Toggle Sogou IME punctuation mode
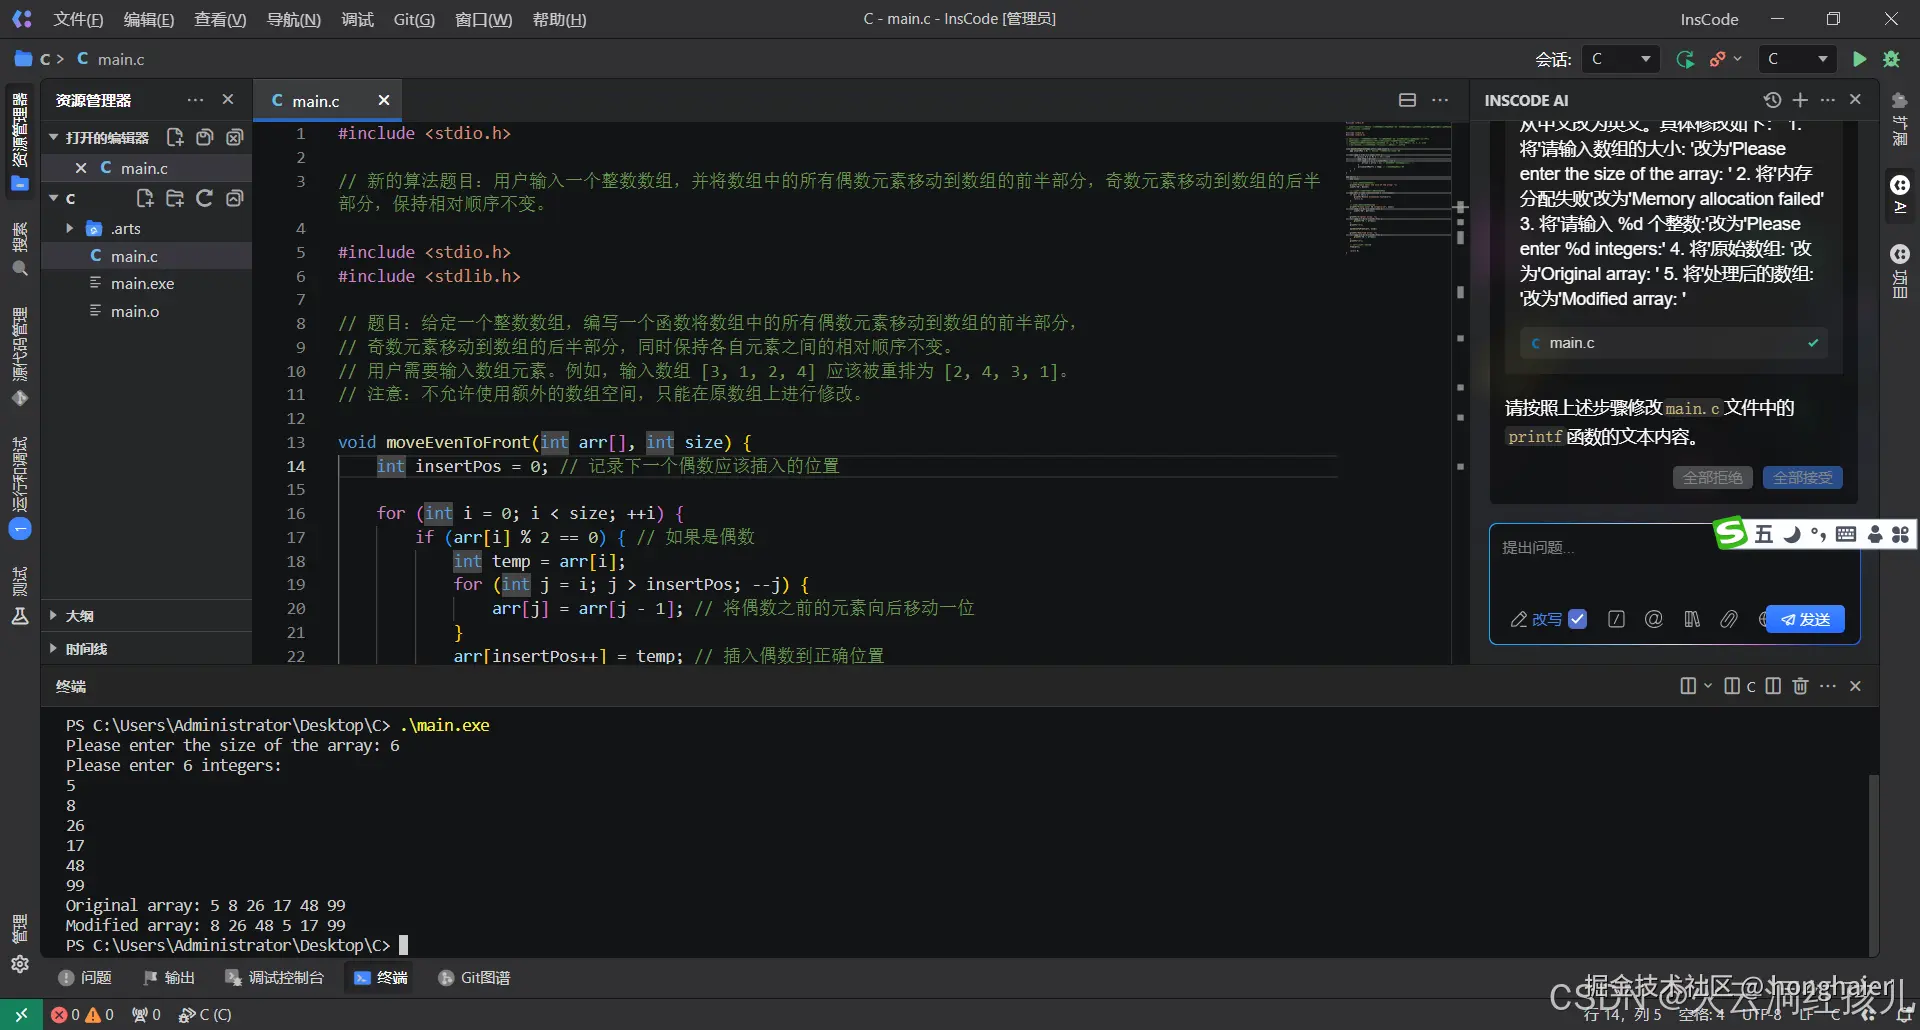Image resolution: width=1920 pixels, height=1030 pixels. click(1818, 534)
